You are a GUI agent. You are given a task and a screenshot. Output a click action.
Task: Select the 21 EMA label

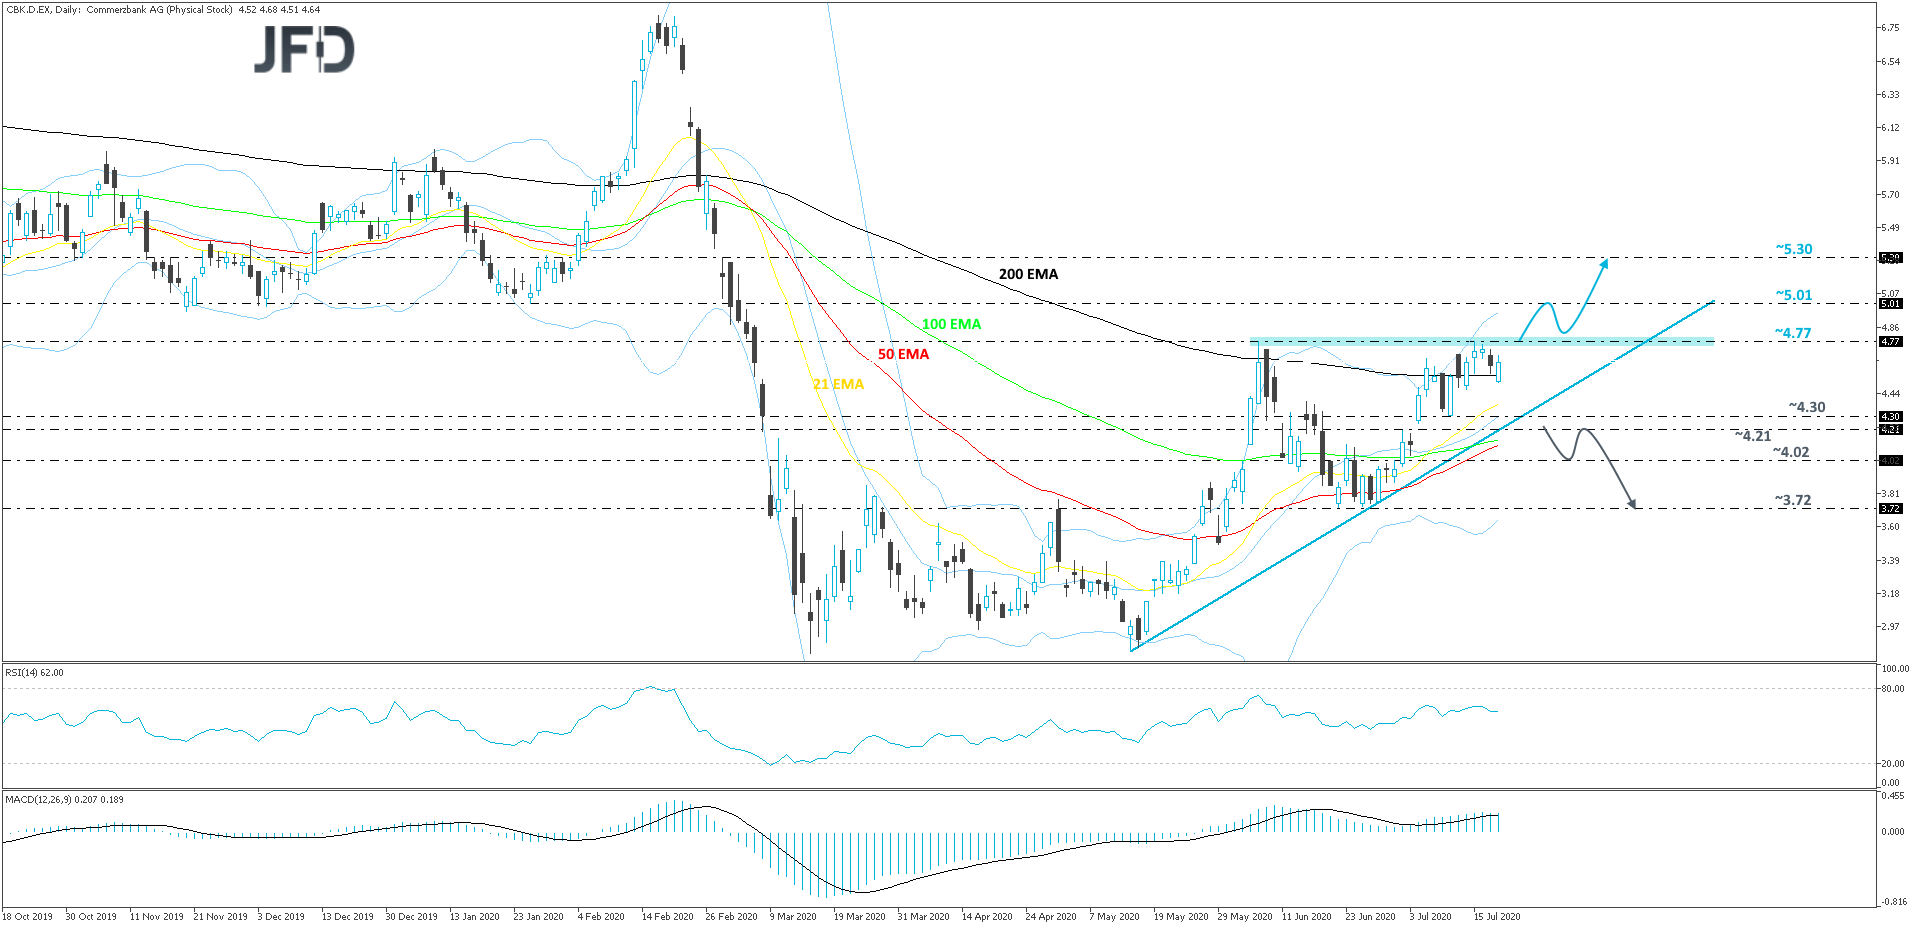tap(838, 382)
